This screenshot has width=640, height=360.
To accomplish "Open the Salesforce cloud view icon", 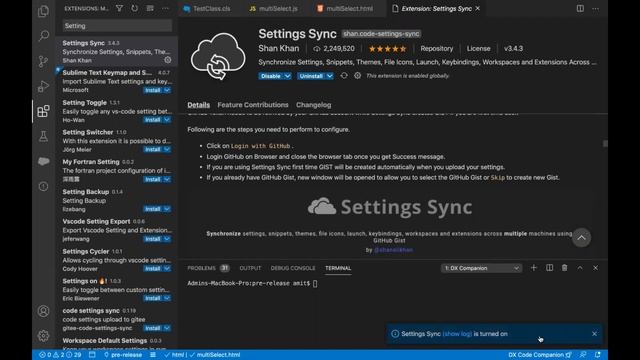I will (43, 161).
